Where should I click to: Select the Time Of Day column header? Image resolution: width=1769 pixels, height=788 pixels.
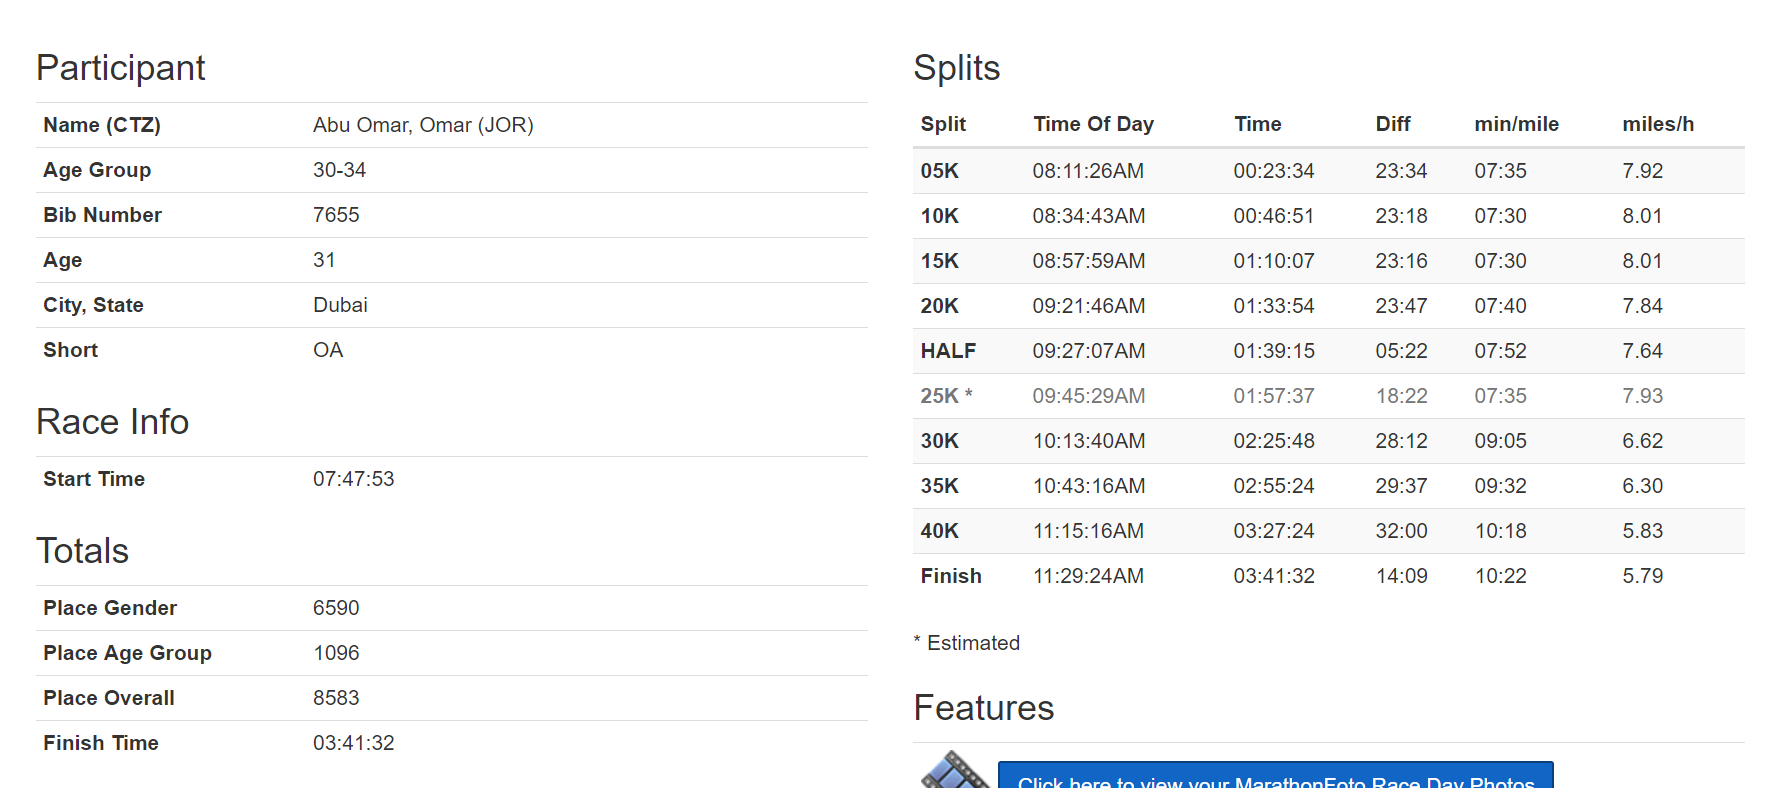click(1093, 124)
